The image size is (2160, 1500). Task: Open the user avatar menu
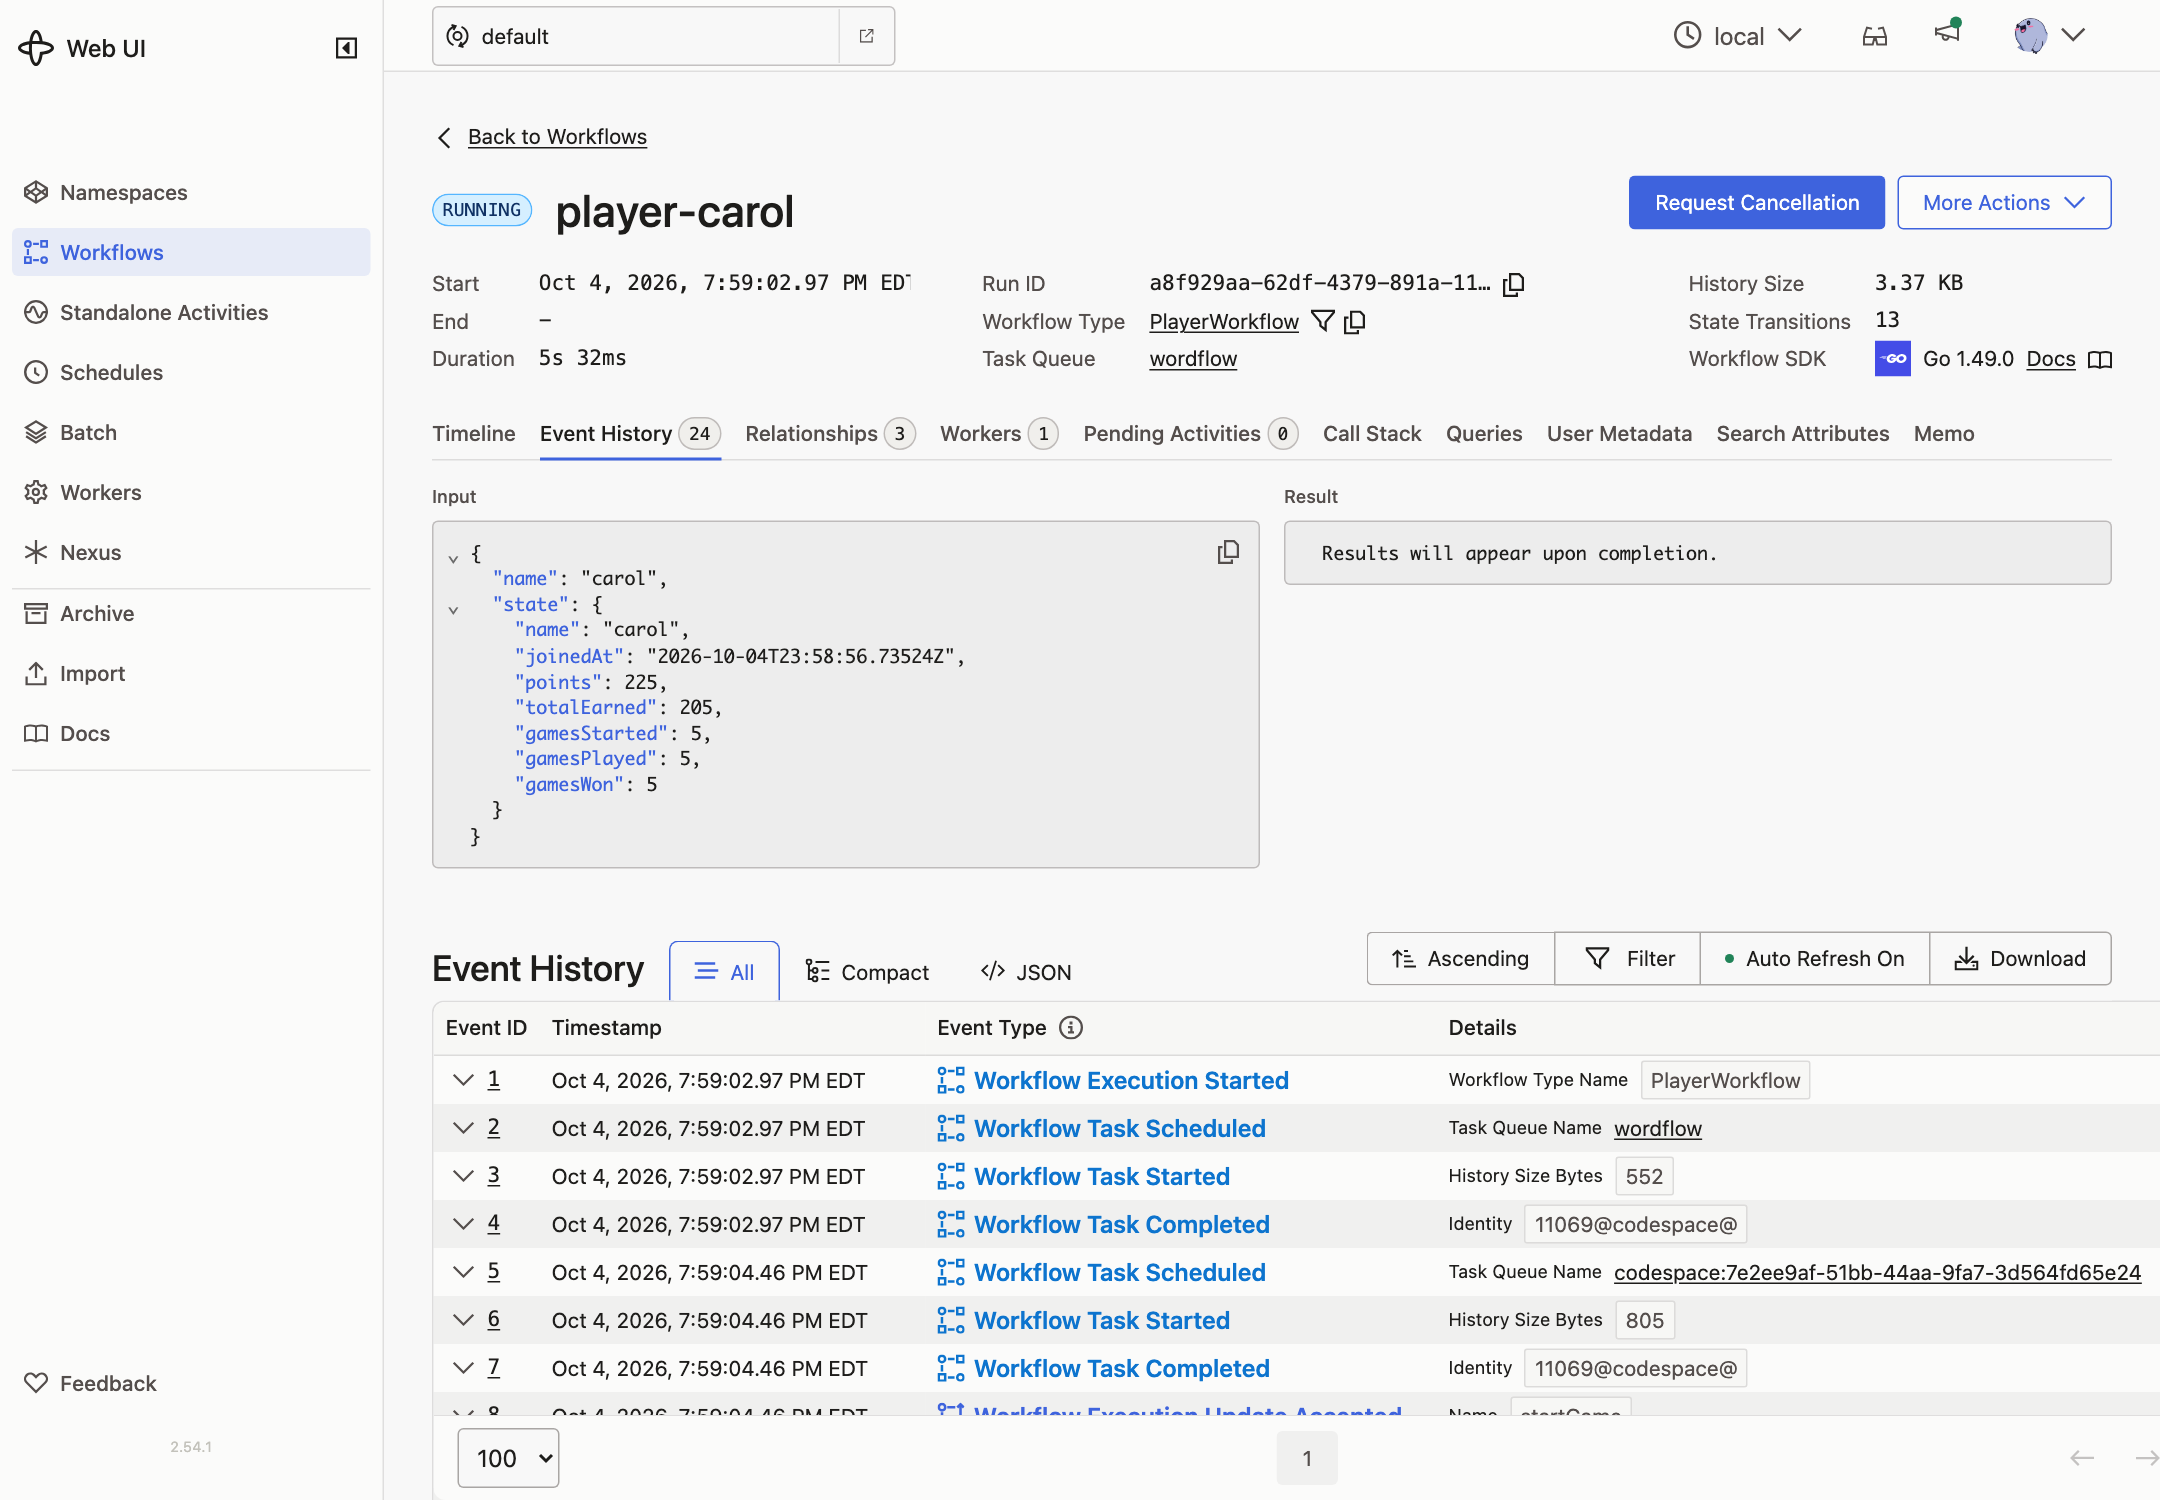(x=2049, y=36)
